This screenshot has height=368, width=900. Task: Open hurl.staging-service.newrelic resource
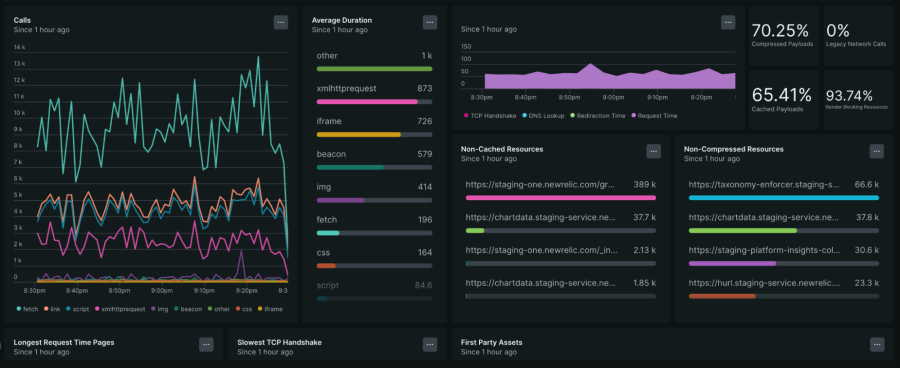[x=783, y=289]
